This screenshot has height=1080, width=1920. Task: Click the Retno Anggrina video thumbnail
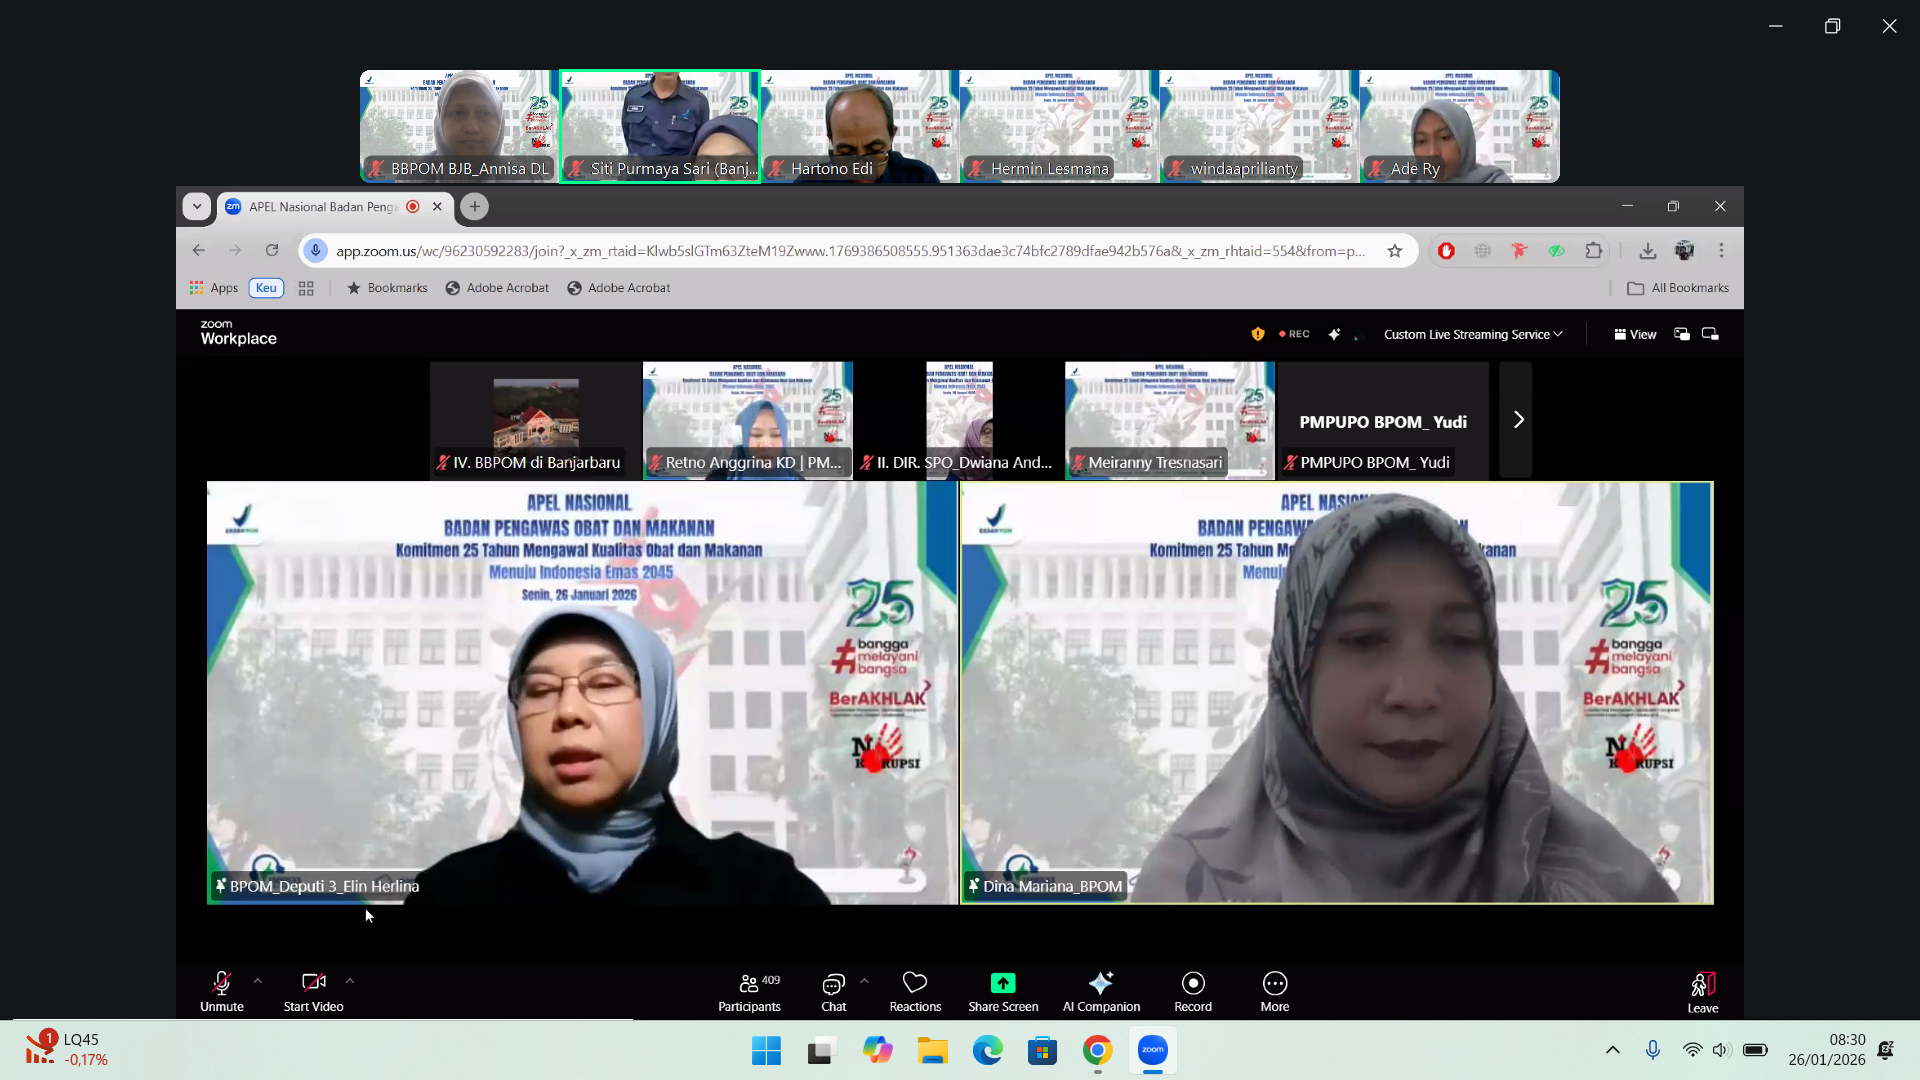point(747,420)
